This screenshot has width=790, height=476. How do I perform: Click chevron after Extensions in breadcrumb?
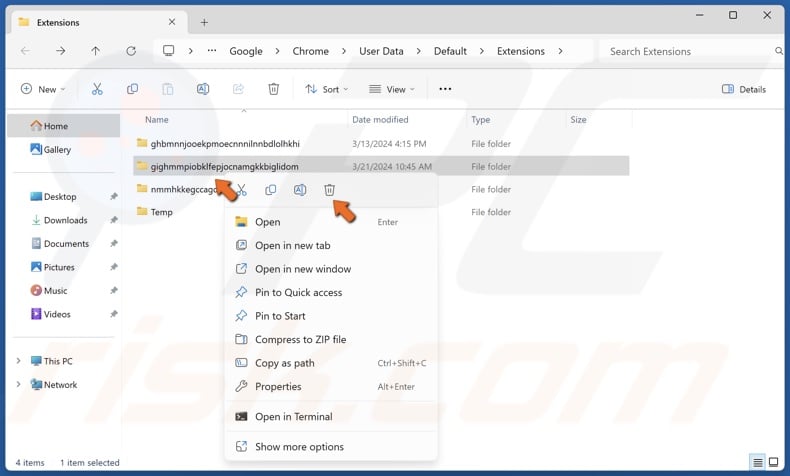coord(560,51)
